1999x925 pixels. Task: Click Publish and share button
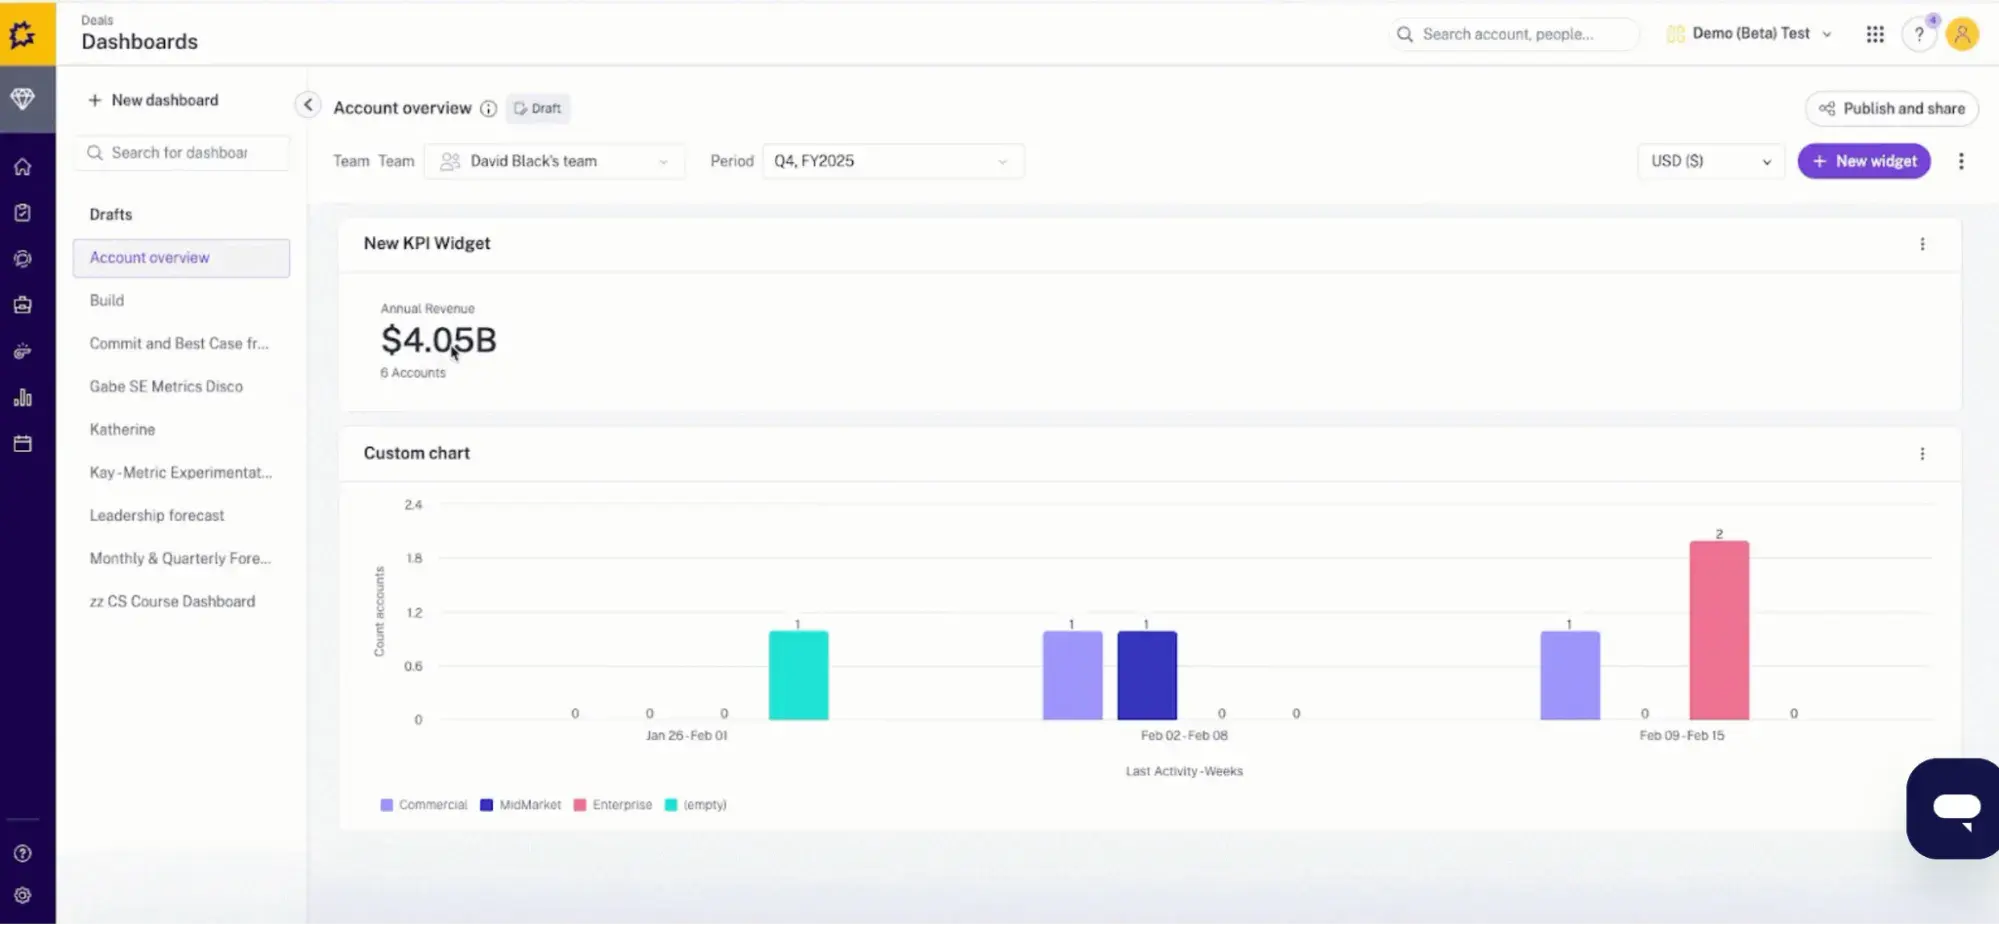(1892, 108)
